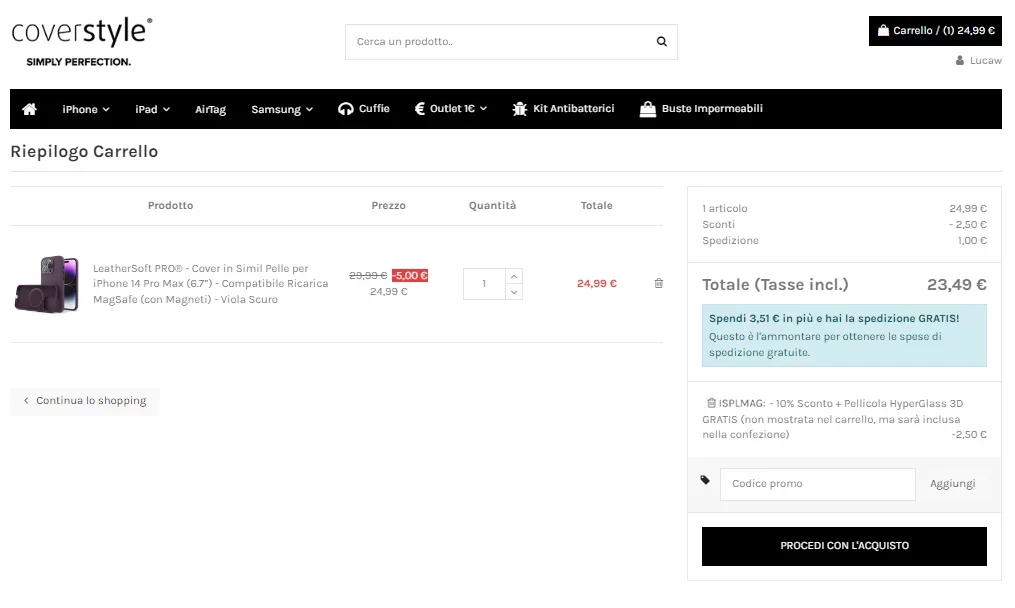Click the coverstyle logo

point(82,42)
